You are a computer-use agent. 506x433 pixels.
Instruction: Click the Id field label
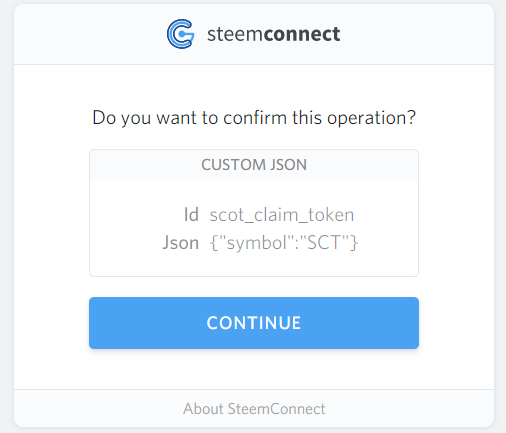191,214
